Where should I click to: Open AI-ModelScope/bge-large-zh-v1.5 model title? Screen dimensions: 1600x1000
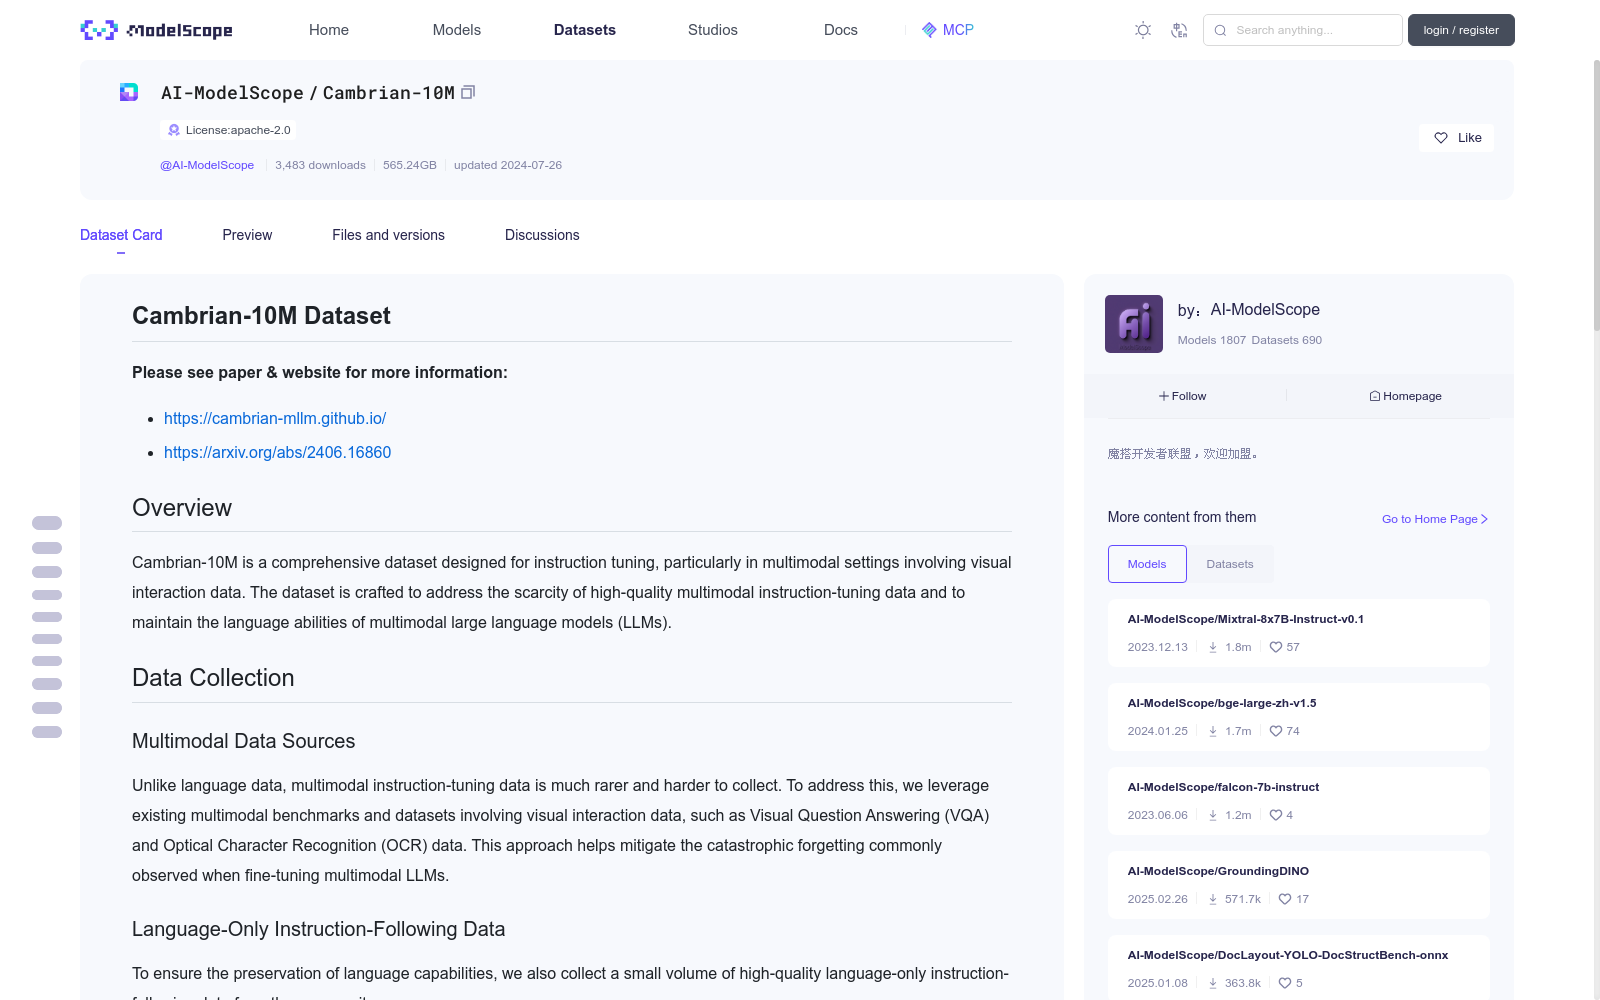(1222, 703)
